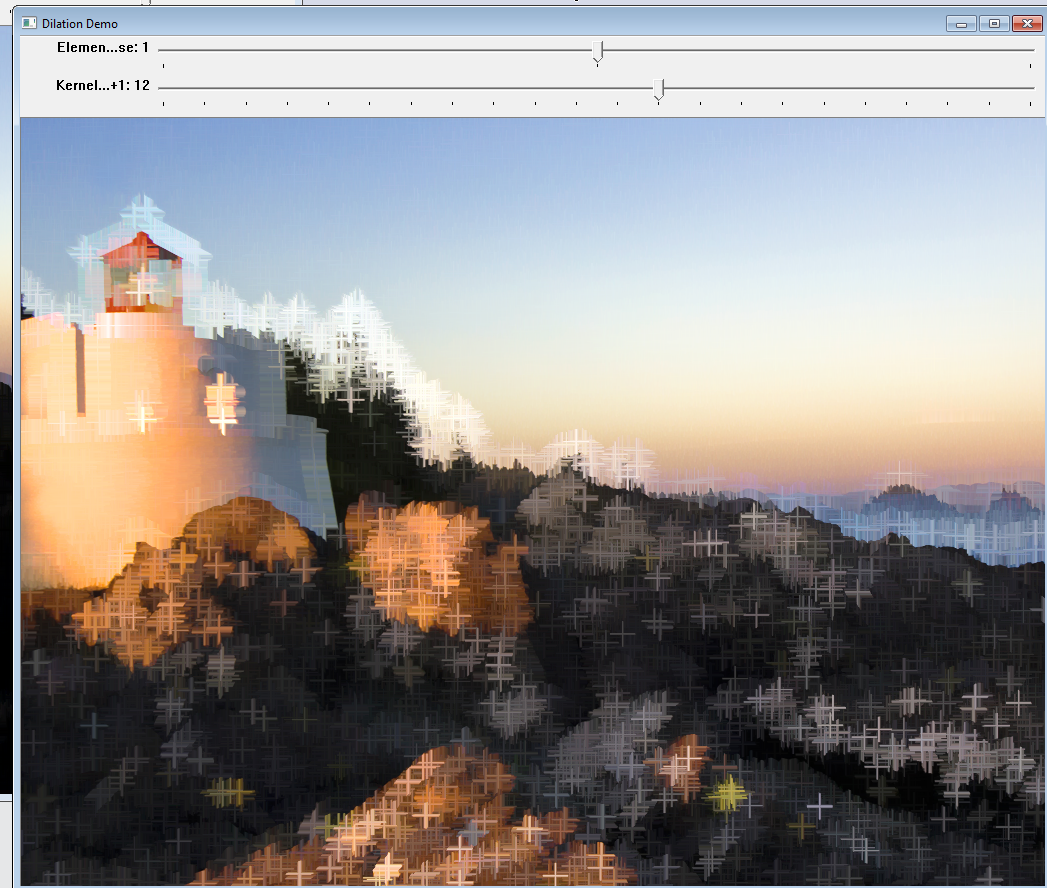Click the 'Kernel...+1: 12' slider label

[102, 86]
